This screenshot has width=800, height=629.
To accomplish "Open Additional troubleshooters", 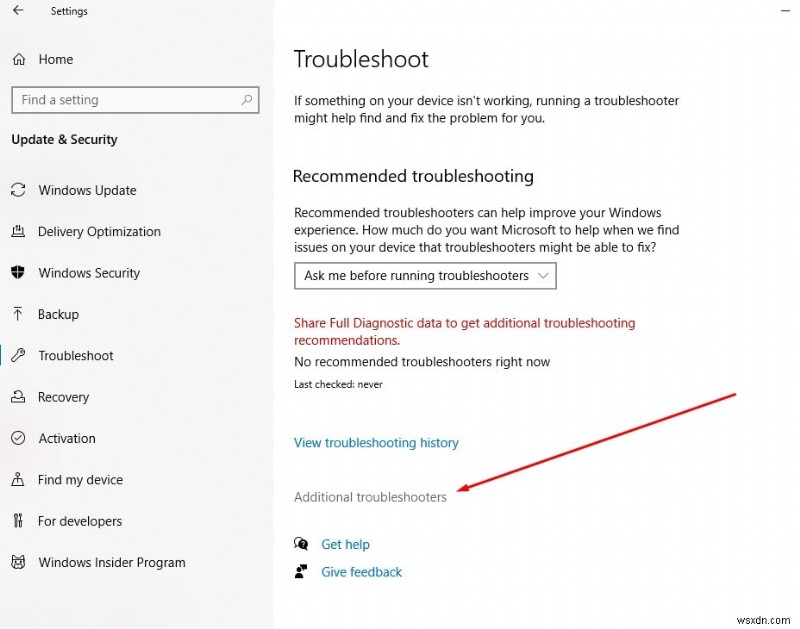I will 370,497.
